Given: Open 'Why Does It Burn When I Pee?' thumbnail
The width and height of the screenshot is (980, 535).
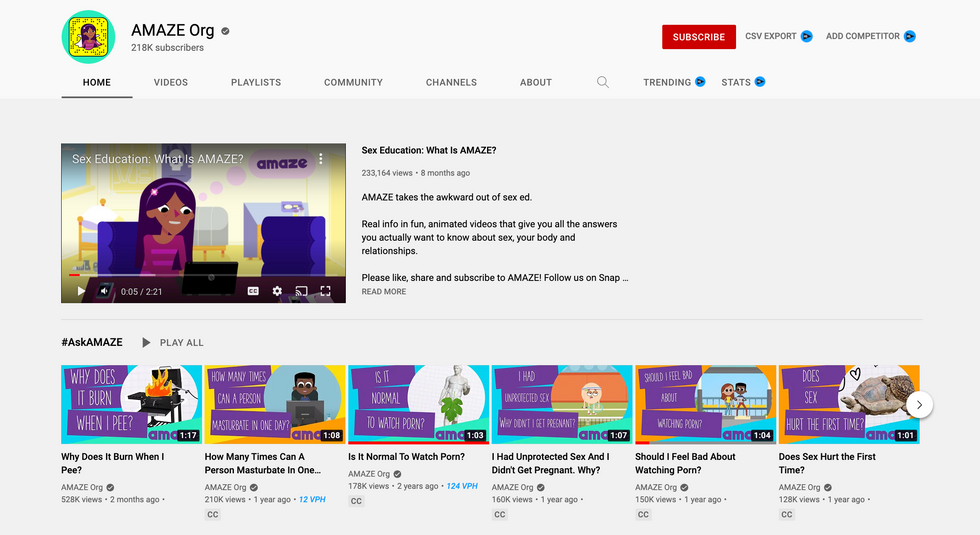Looking at the screenshot, I should coord(131,404).
